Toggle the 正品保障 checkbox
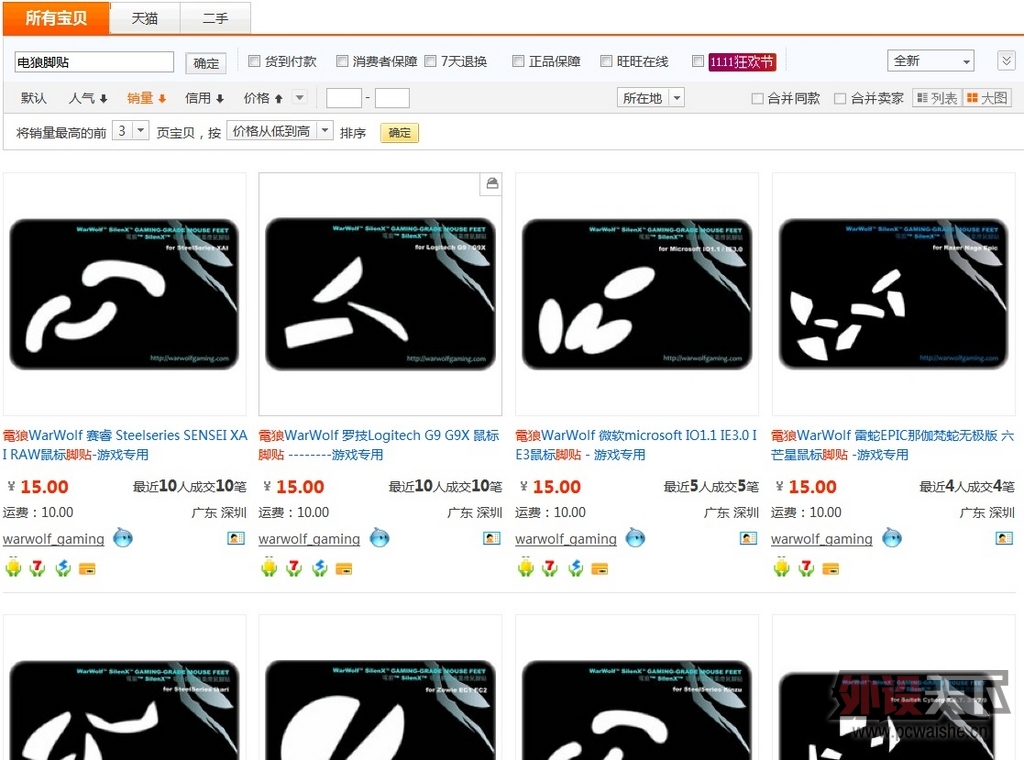This screenshot has height=760, width=1024. pyautogui.click(x=518, y=61)
